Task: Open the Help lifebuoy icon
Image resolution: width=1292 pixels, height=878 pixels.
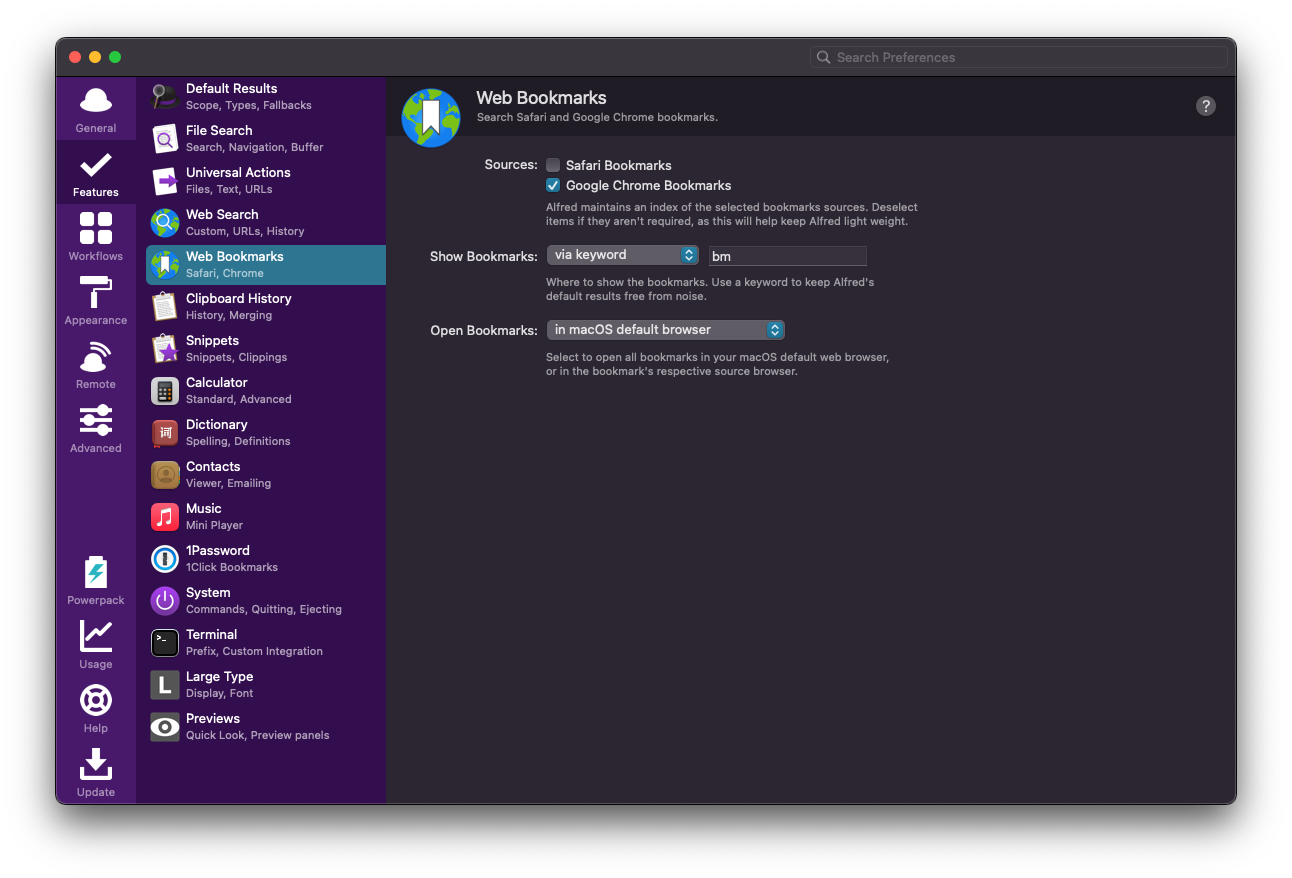Action: click(96, 700)
